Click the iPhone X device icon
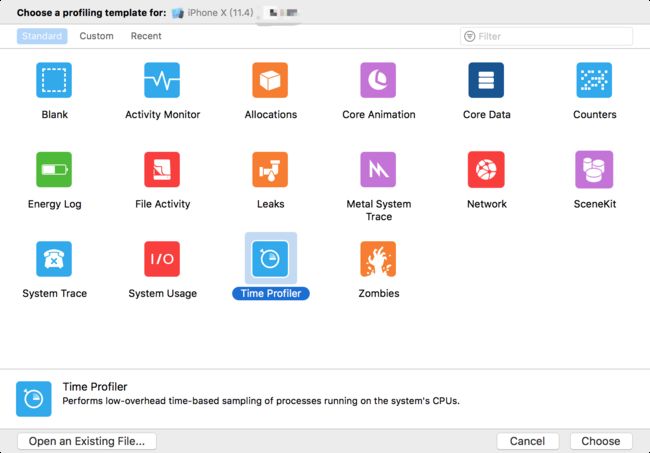Image resolution: width=650 pixels, height=453 pixels. click(178, 13)
